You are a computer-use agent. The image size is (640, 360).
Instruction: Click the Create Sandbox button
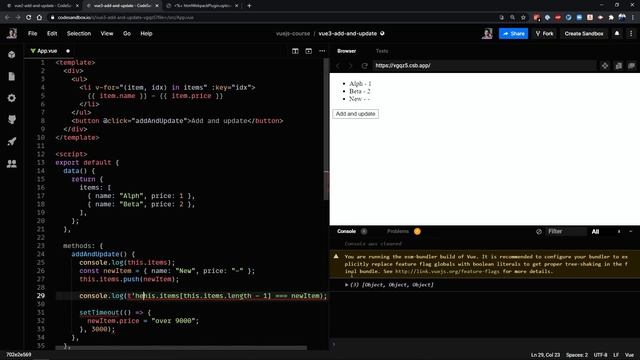click(584, 33)
